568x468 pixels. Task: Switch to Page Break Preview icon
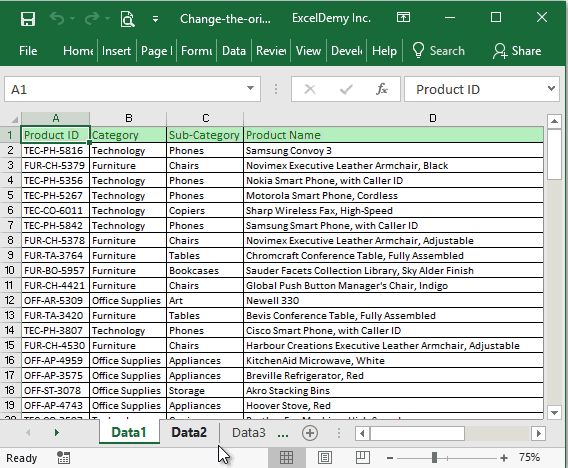[363, 457]
